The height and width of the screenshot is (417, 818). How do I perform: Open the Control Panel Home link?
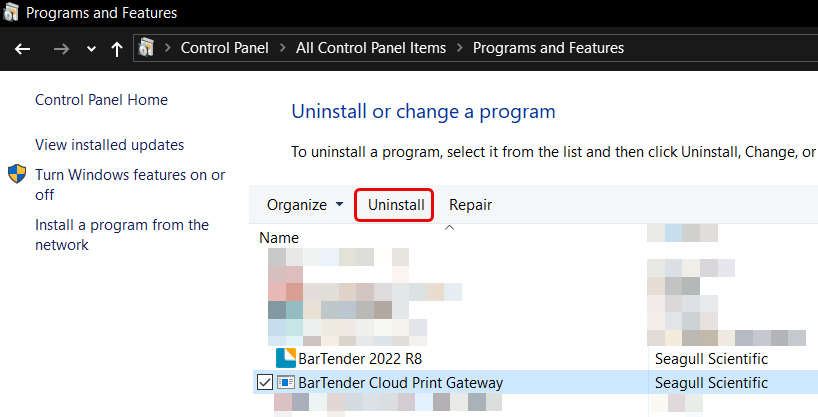[x=101, y=100]
